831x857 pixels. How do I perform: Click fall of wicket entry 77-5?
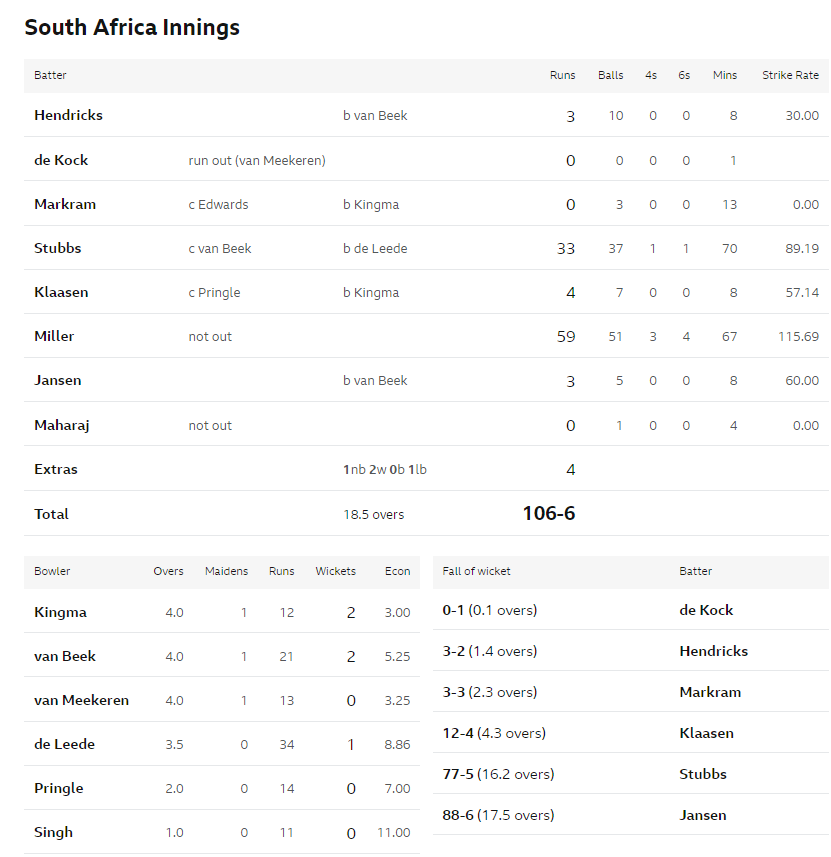(498, 774)
